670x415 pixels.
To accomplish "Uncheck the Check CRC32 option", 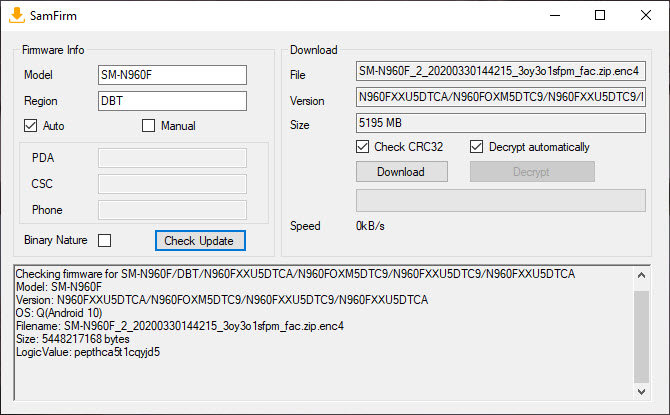I will tap(362, 147).
